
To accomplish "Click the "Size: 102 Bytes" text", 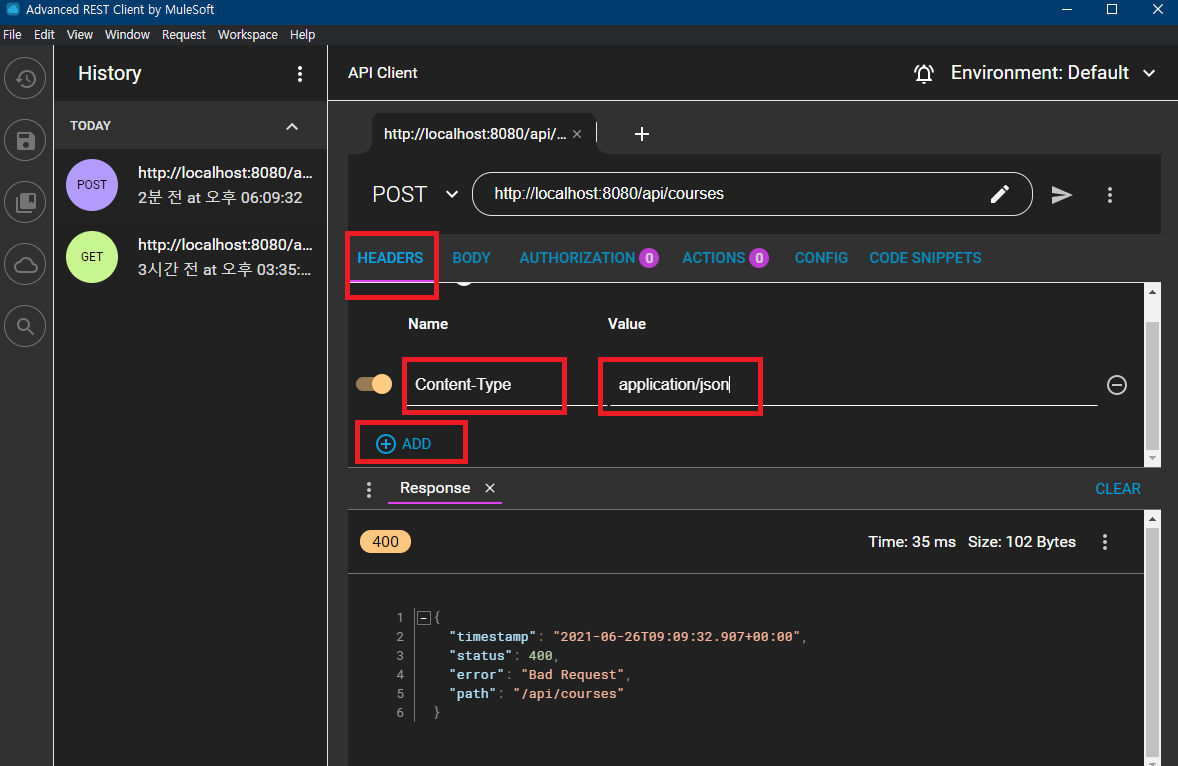I will (1021, 542).
